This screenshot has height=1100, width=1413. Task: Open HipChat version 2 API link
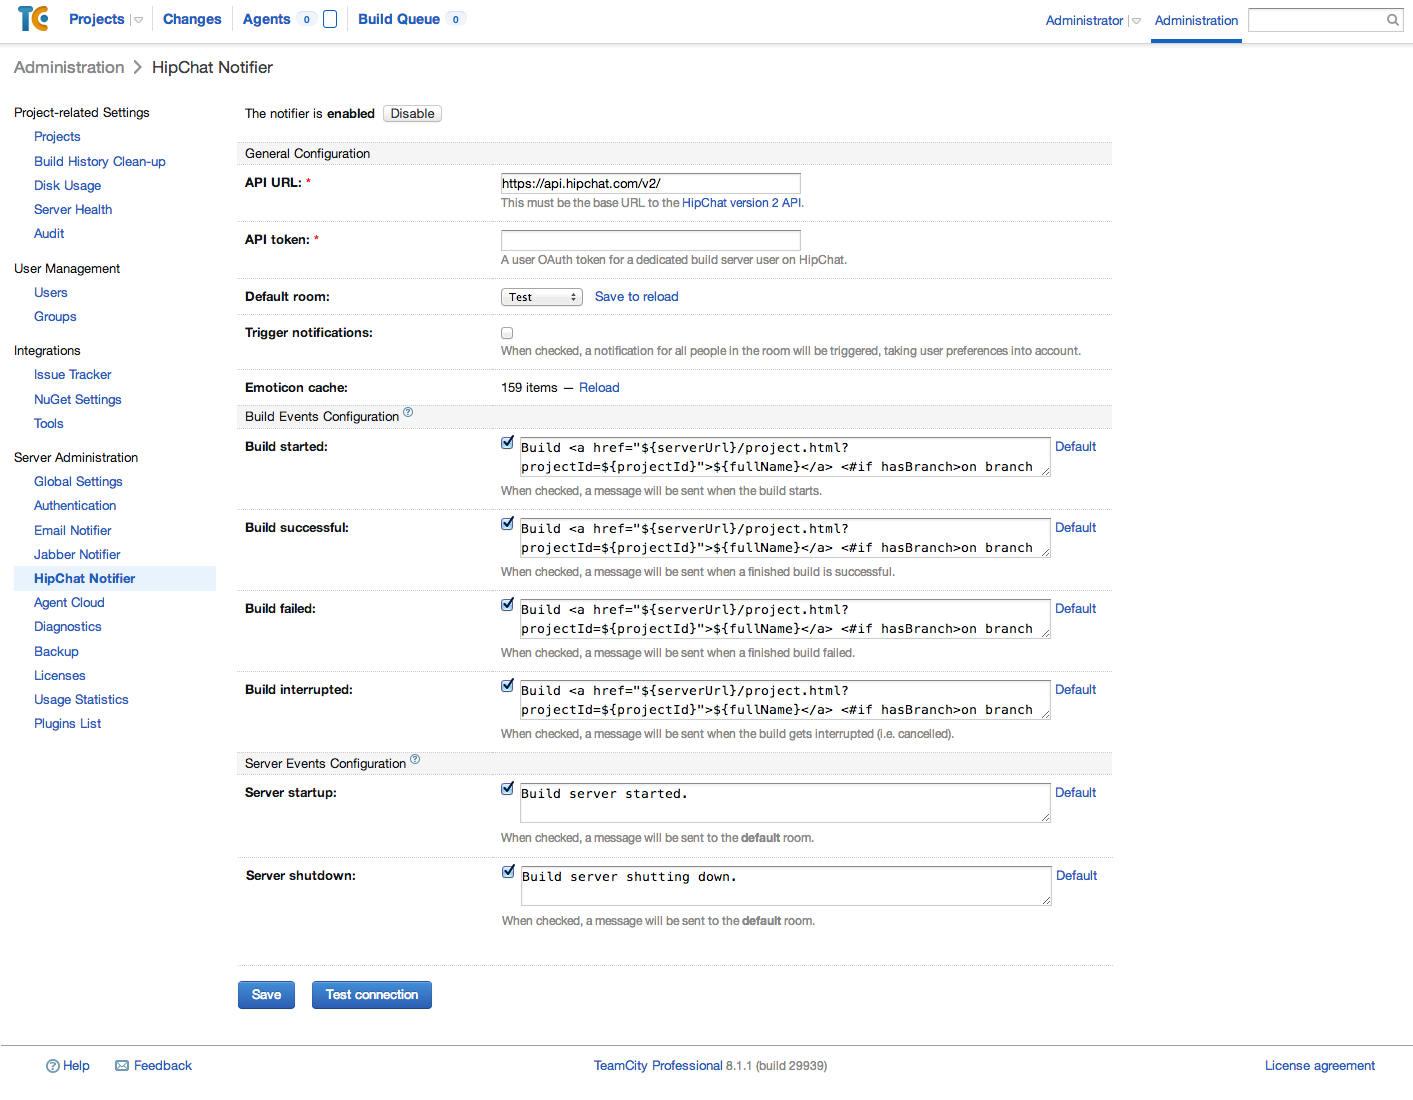(742, 203)
